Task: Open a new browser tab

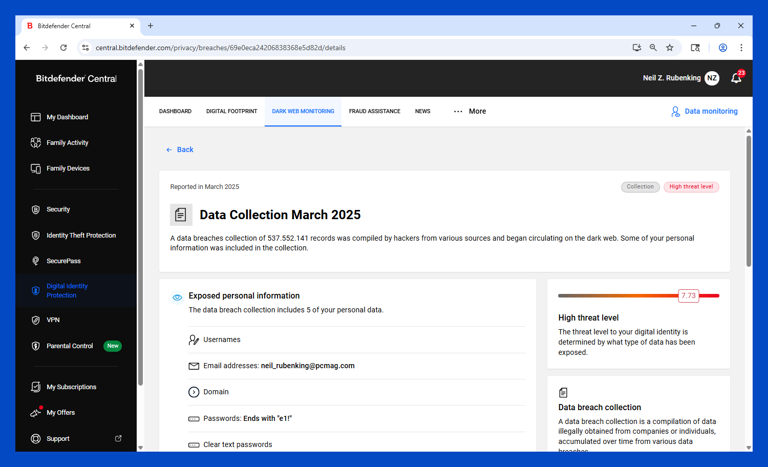Action: point(150,26)
